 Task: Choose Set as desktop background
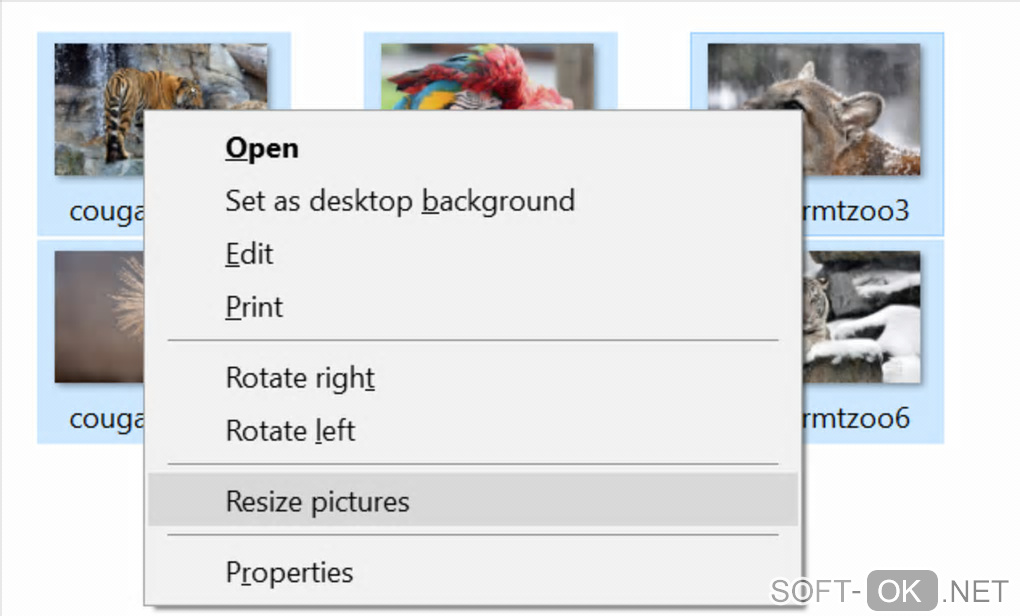click(399, 201)
